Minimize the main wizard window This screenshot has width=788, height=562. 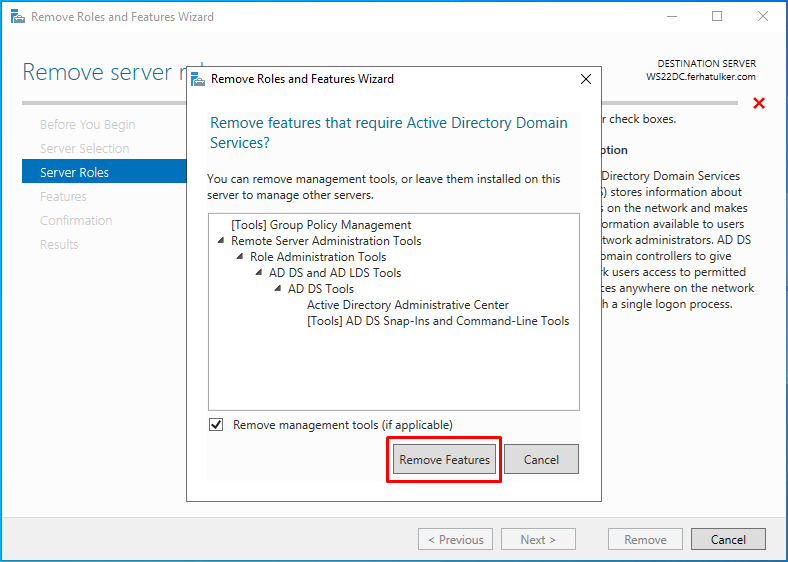point(671,16)
